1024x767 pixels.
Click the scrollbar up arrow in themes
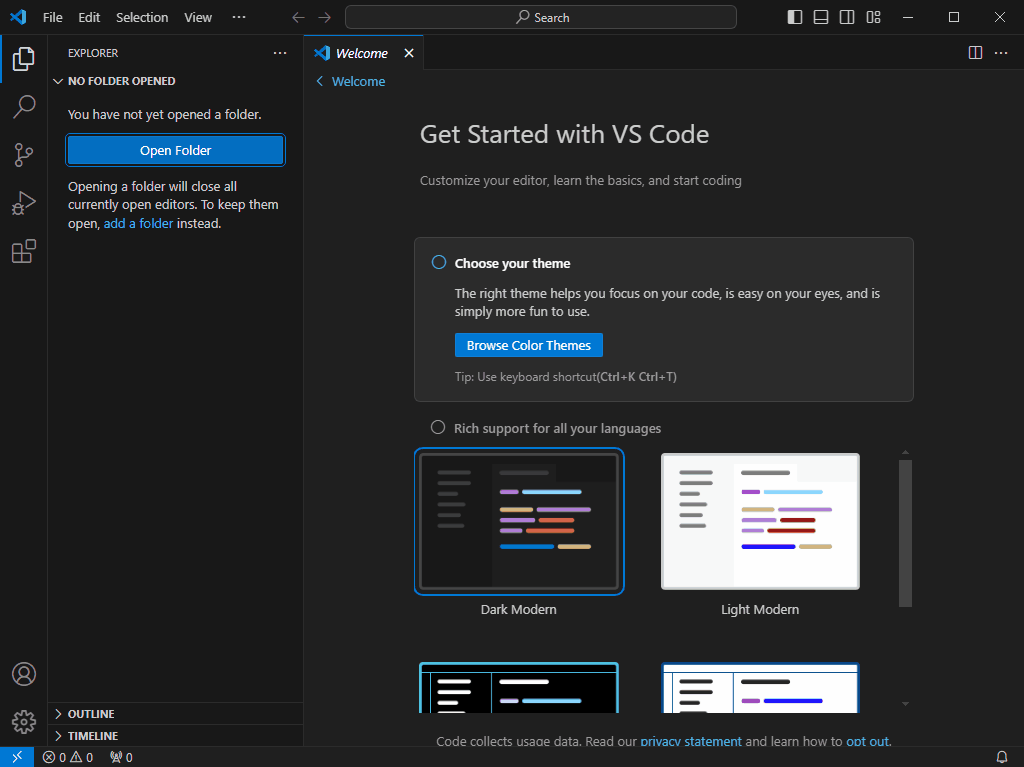click(905, 452)
